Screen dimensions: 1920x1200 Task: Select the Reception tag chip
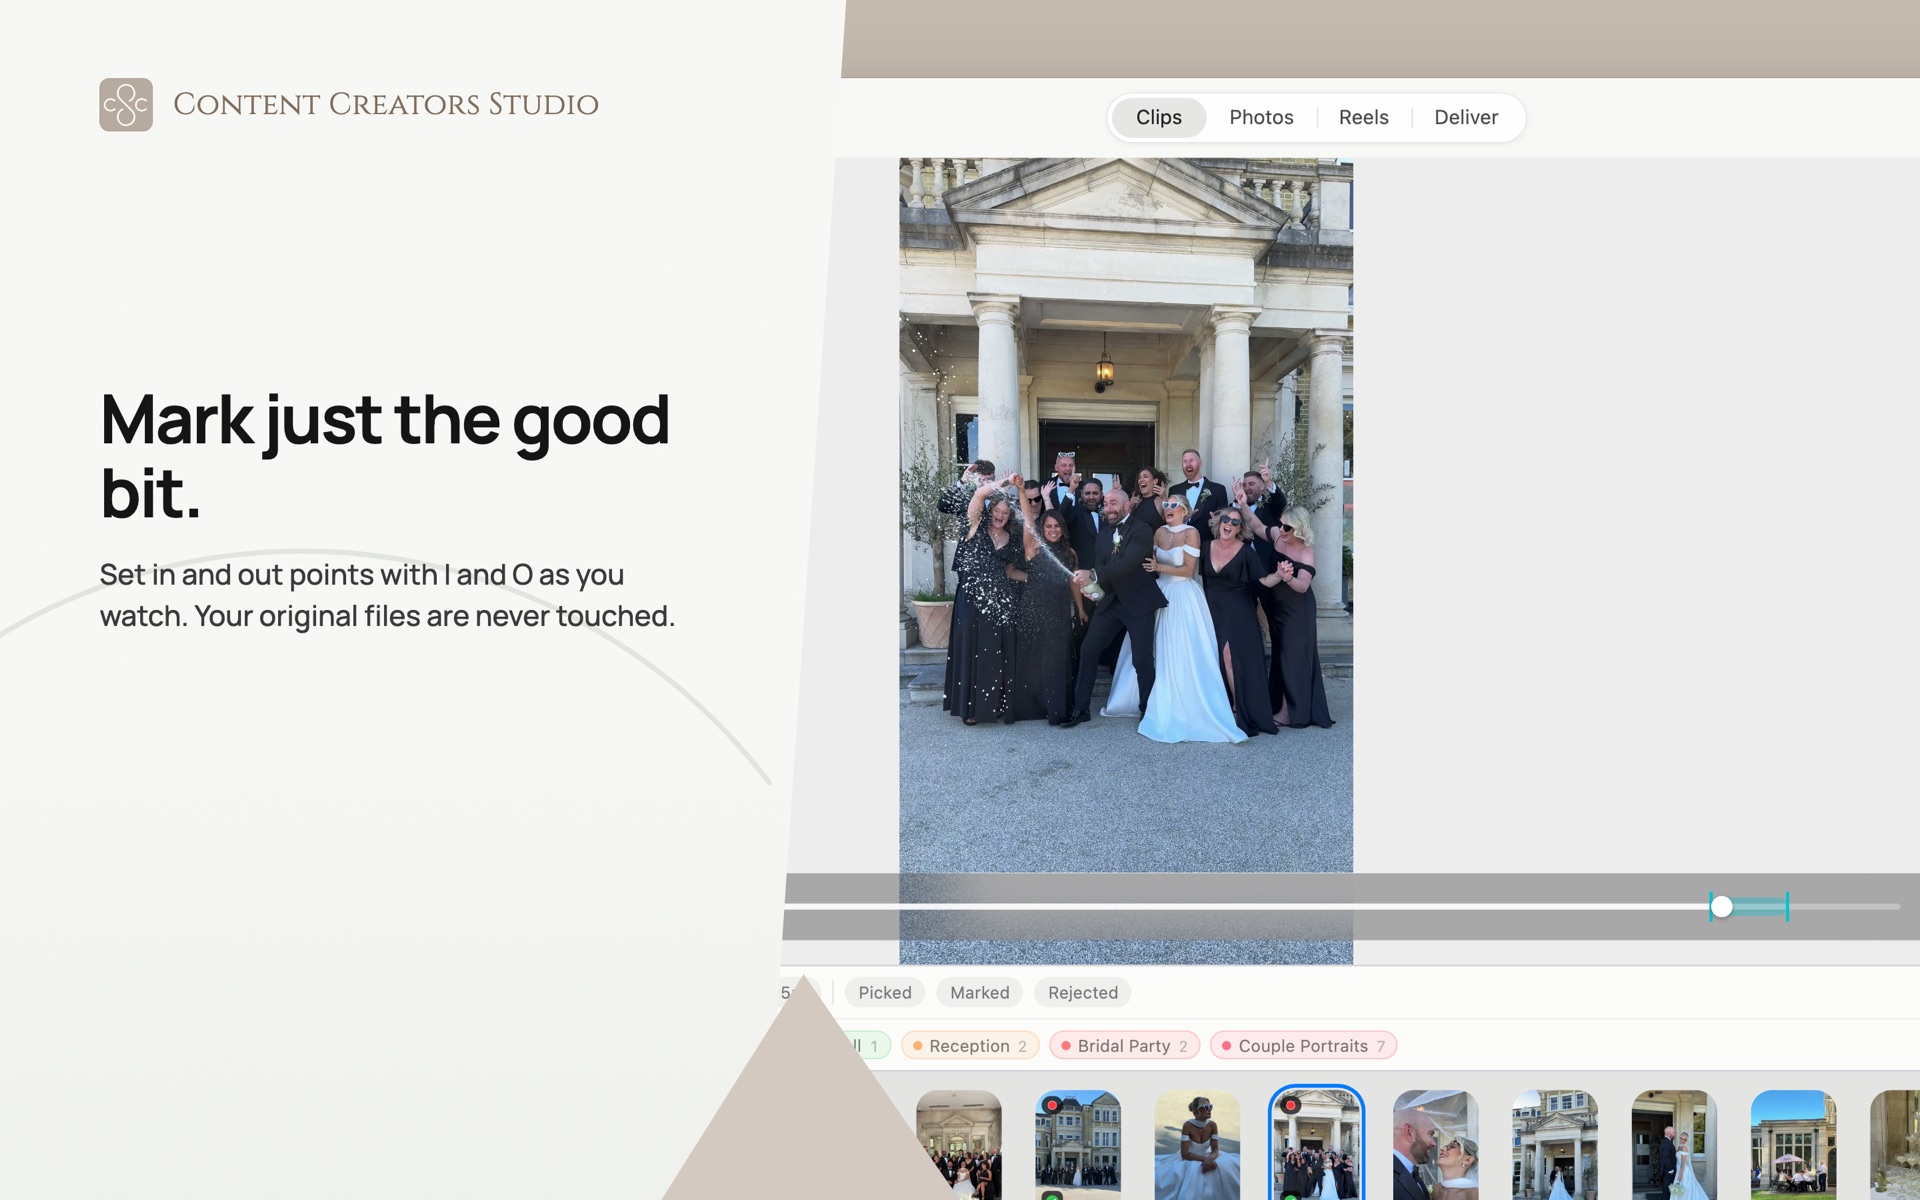tap(970, 1046)
